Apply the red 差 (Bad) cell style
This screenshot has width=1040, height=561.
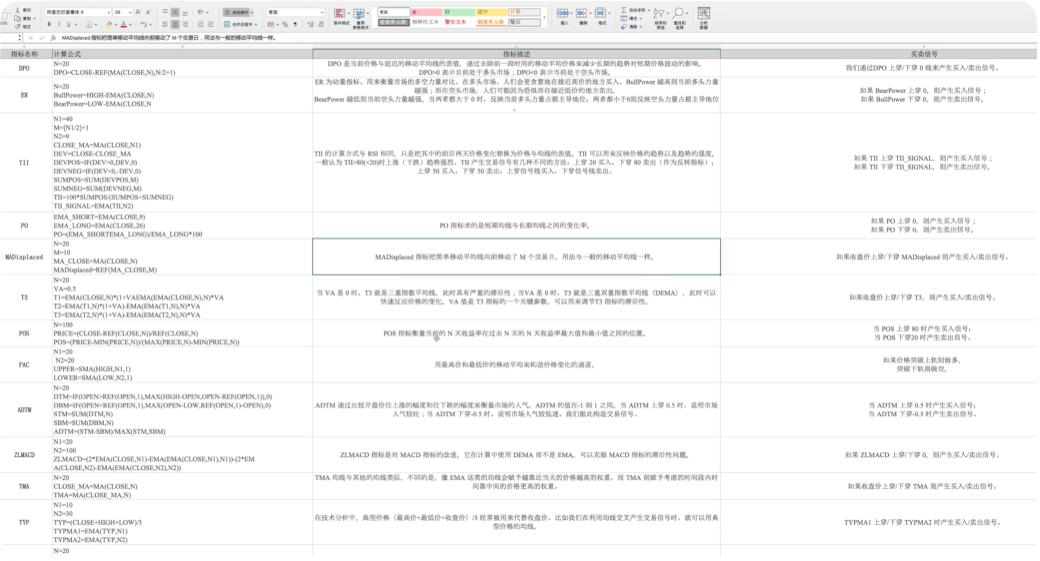(426, 12)
